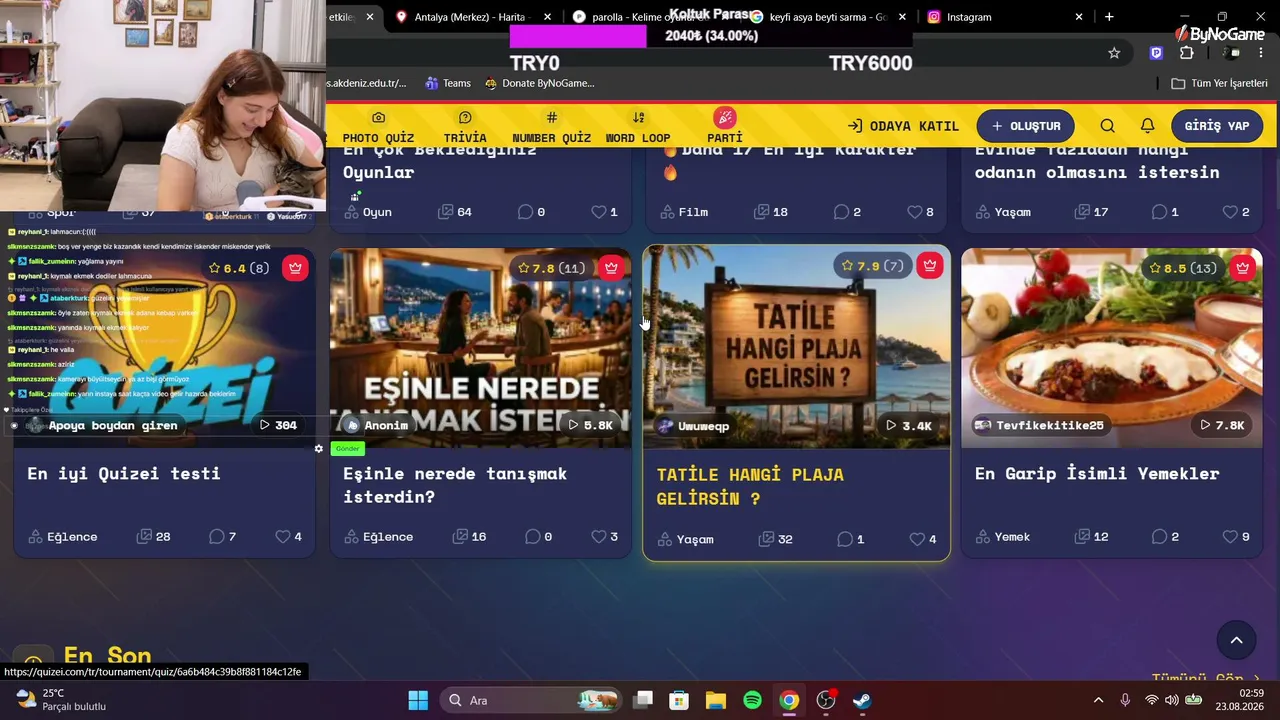
Task: Open the weather widget showing 25°C
Action: pyautogui.click(x=60, y=700)
